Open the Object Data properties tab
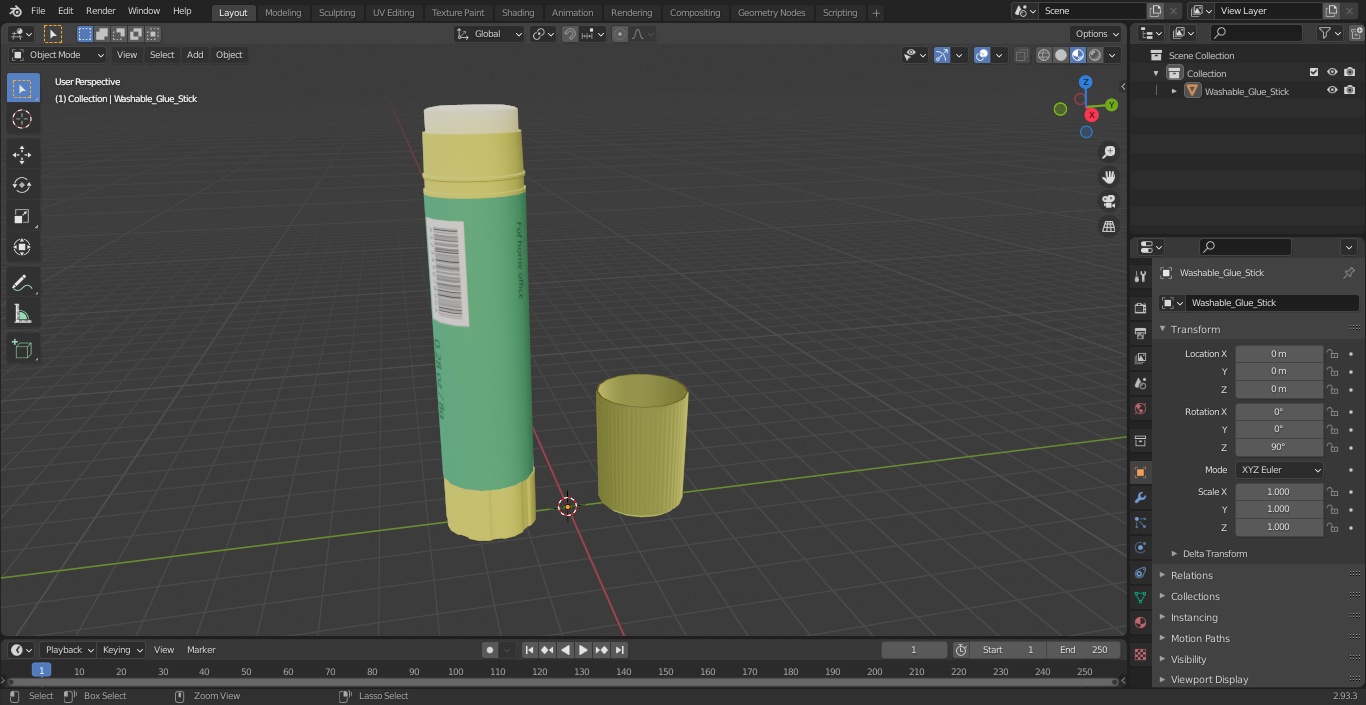This screenshot has width=1366, height=705. 1140,597
